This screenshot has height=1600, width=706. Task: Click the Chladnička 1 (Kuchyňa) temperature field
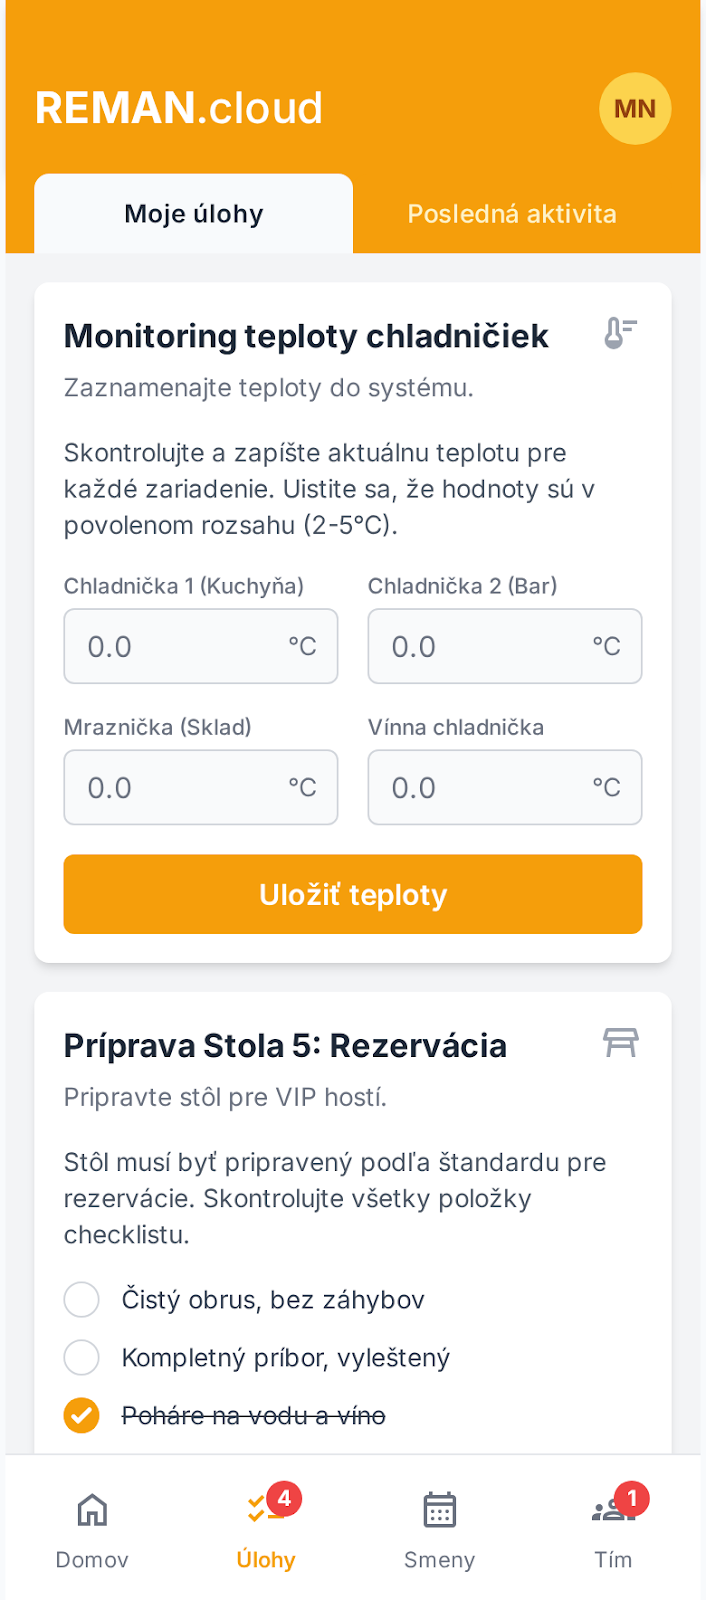tap(200, 646)
